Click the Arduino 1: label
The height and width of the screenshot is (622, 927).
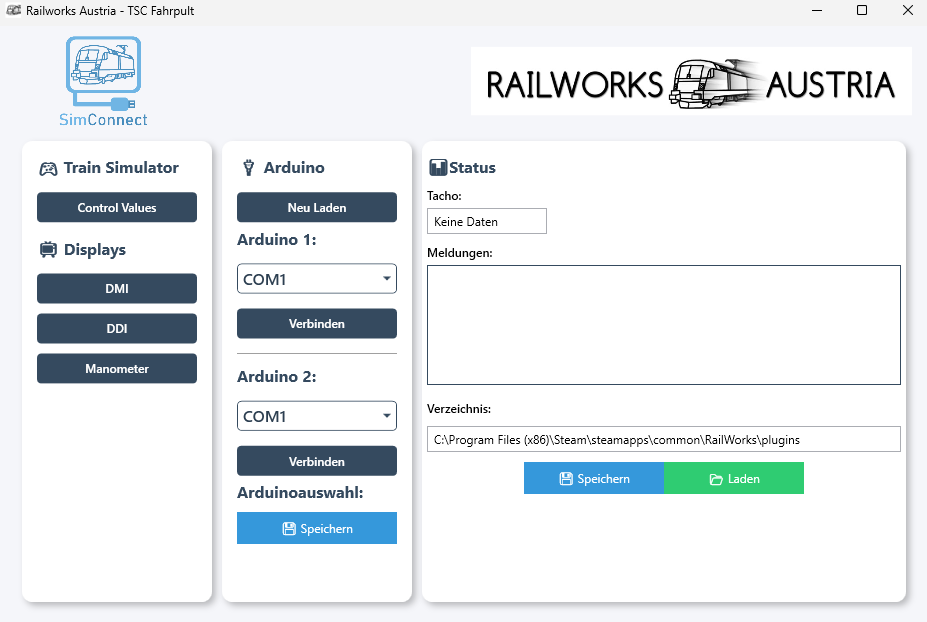click(x=277, y=239)
